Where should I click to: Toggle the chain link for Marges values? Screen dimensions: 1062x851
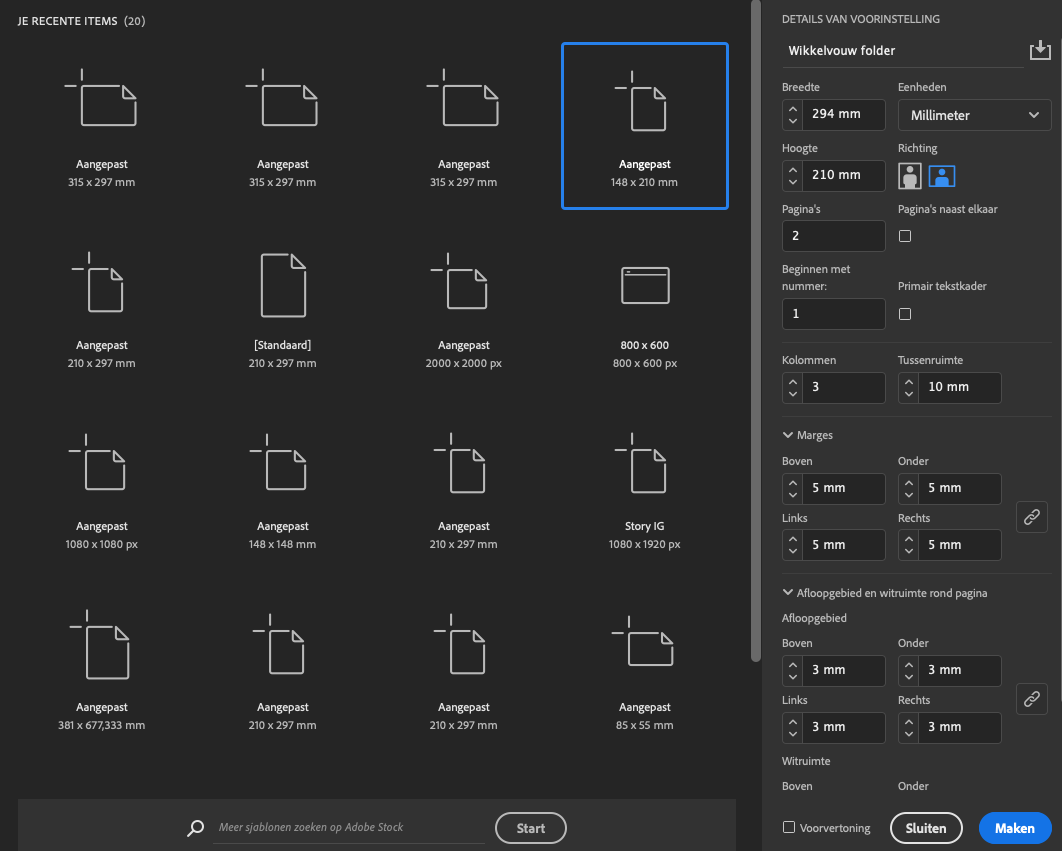pos(1032,517)
